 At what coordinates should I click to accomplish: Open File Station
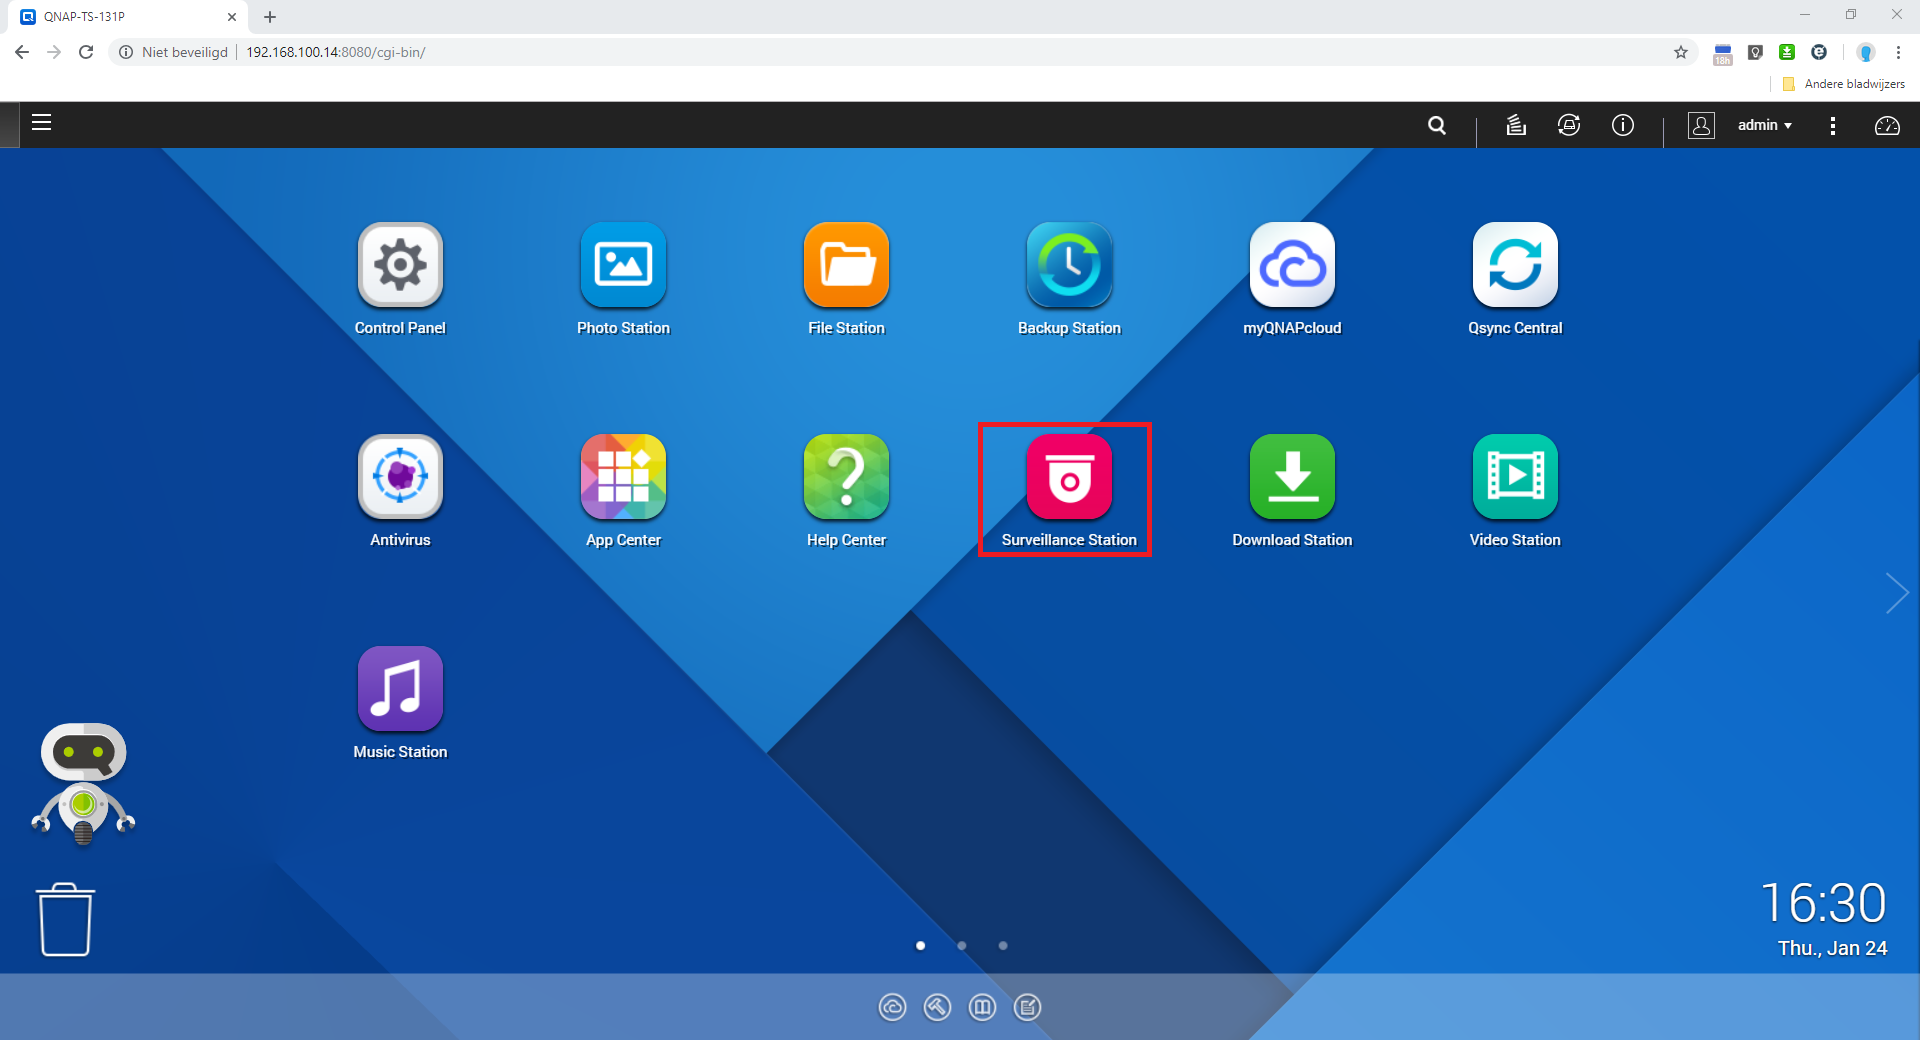pos(846,265)
